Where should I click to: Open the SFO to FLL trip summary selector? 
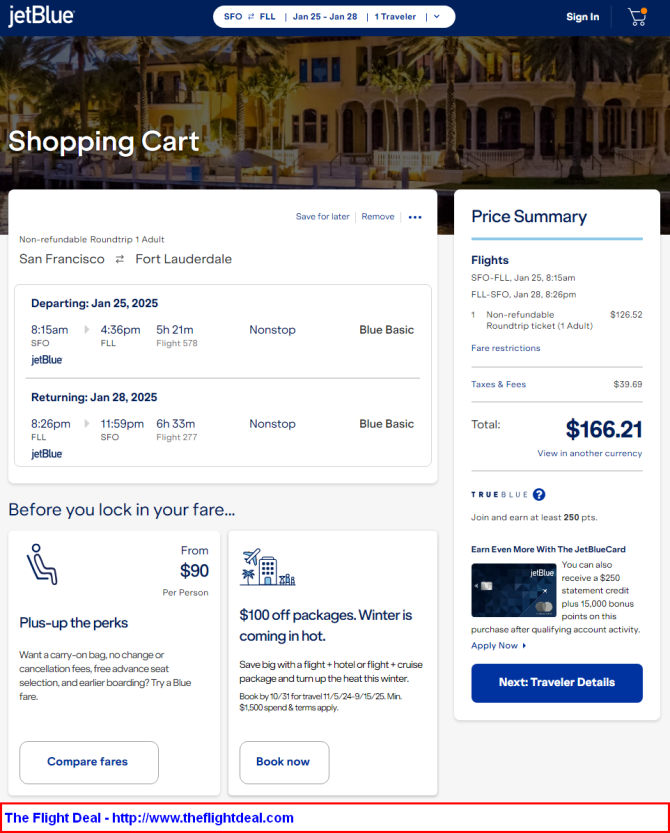(334, 16)
